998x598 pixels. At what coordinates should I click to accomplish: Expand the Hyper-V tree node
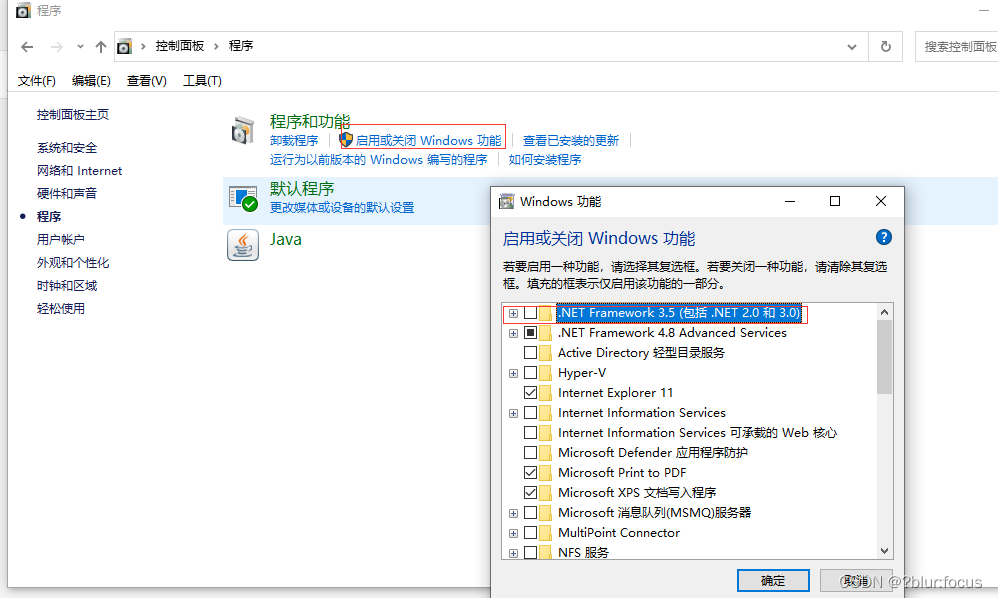coord(513,373)
